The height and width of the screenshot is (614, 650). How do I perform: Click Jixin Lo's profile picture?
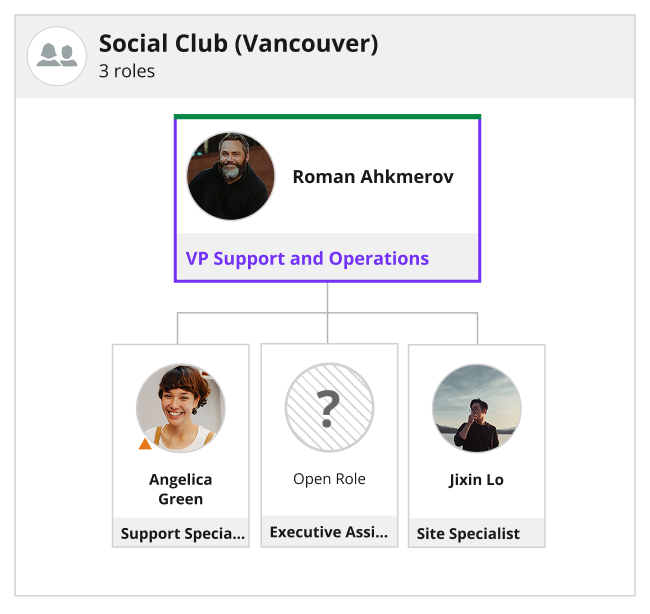[477, 408]
